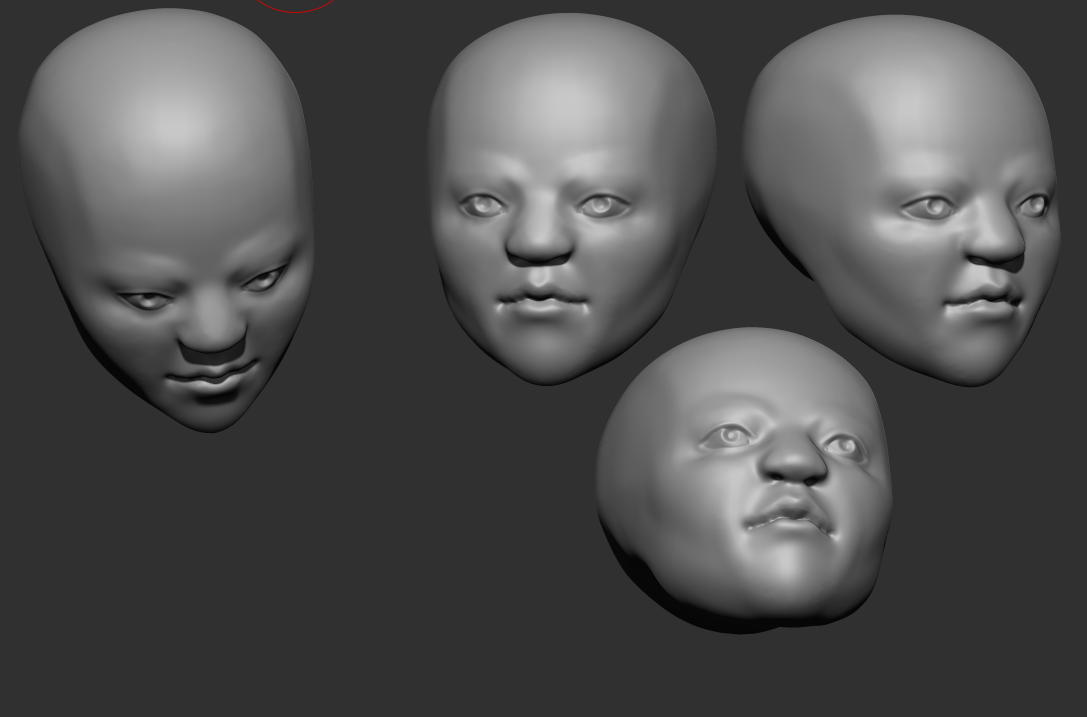
Task: Click the mouth of the upward-looking bottom head
Action: (790, 517)
